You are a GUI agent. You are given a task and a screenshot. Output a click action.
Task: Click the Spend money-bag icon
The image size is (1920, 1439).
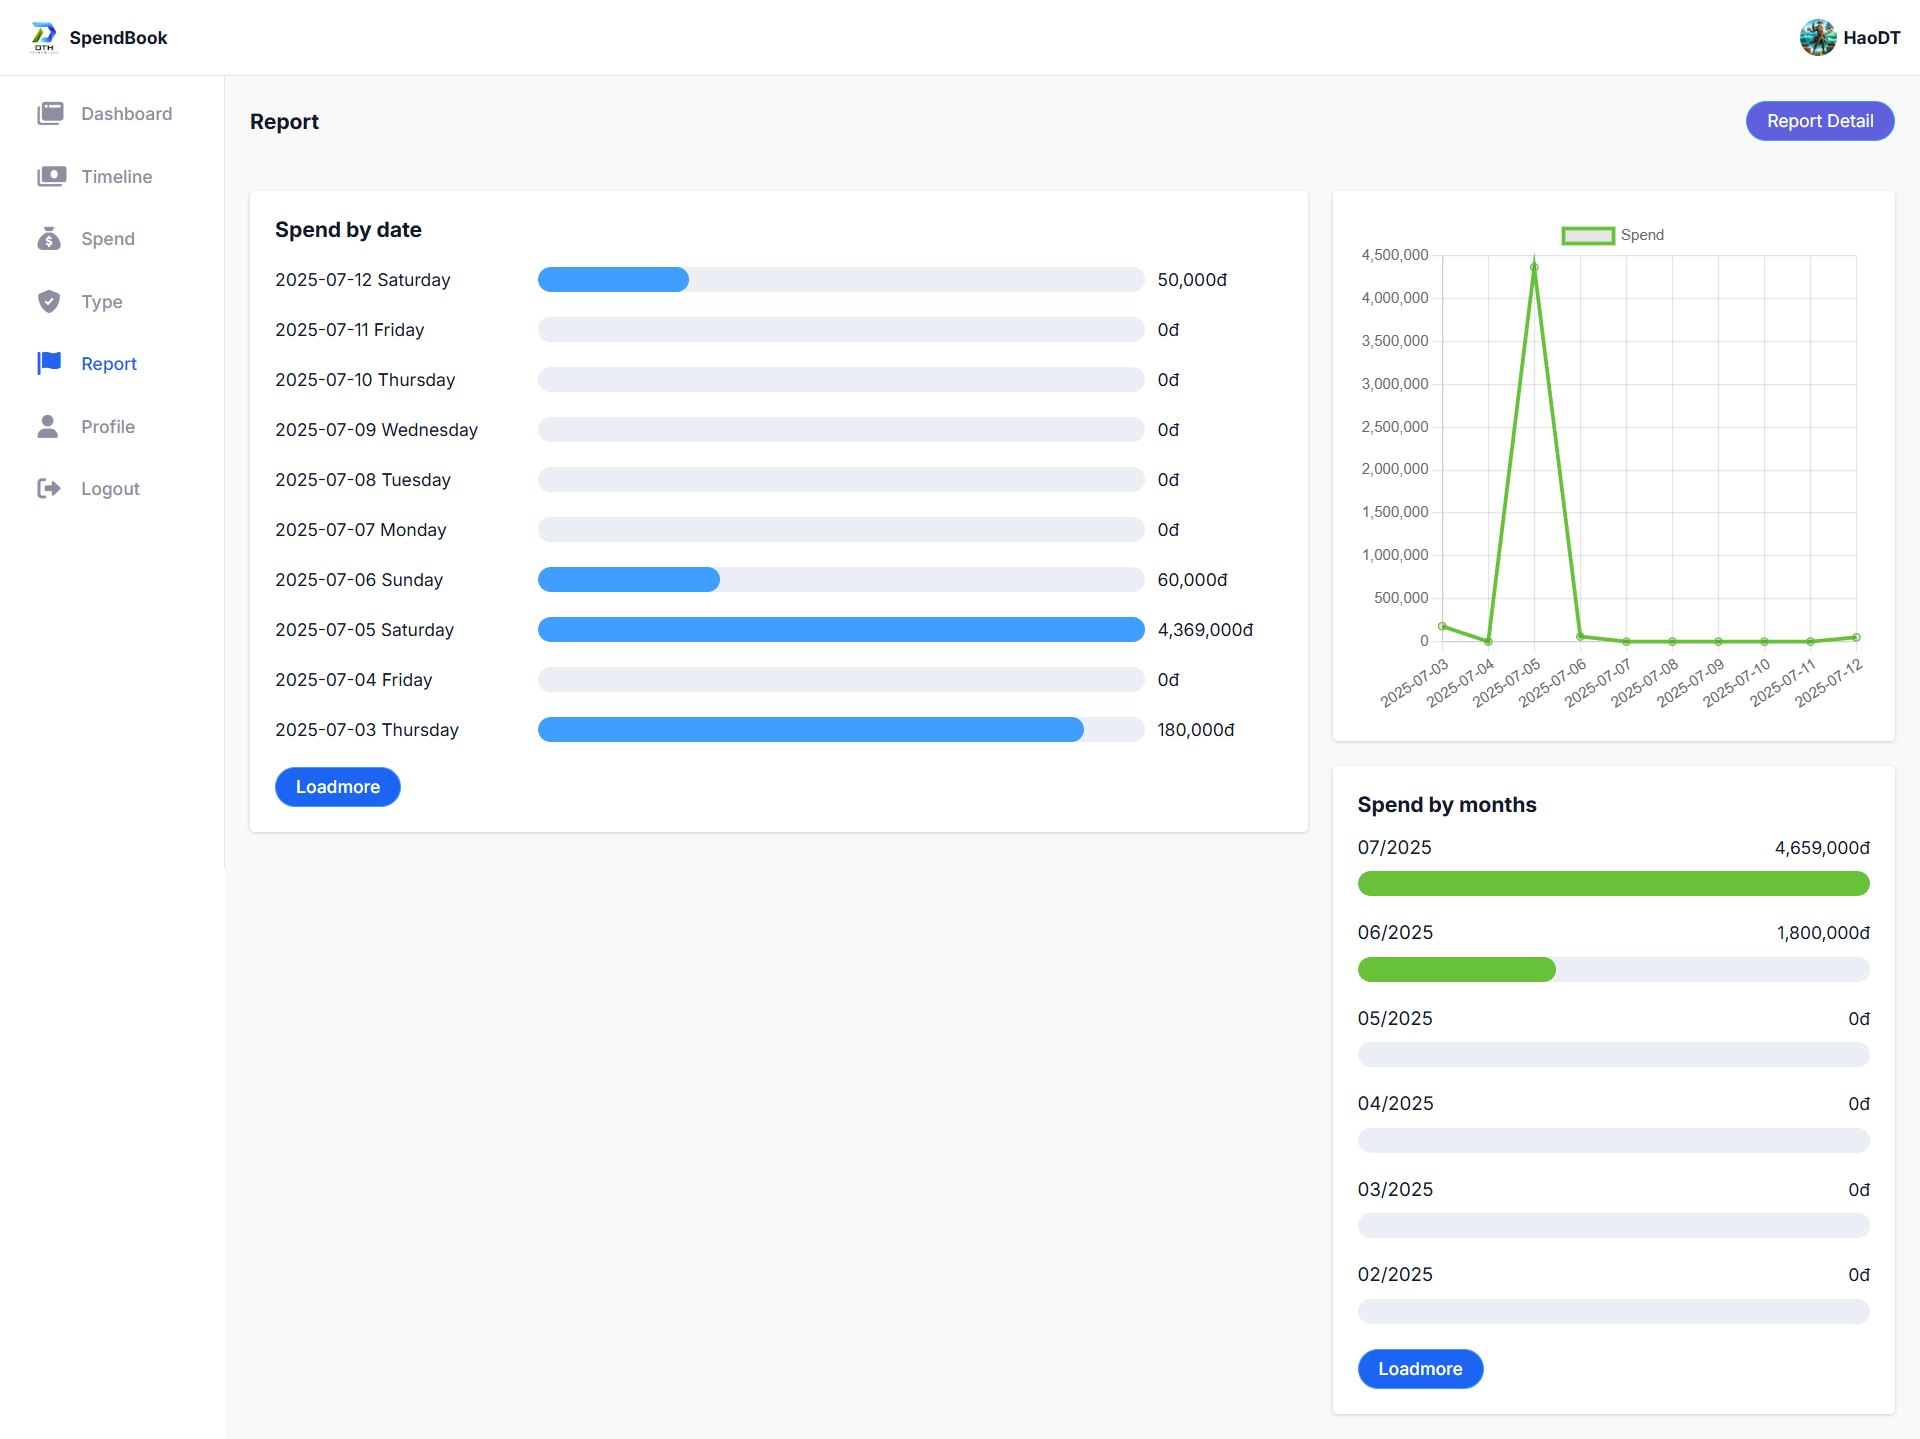[x=49, y=239]
